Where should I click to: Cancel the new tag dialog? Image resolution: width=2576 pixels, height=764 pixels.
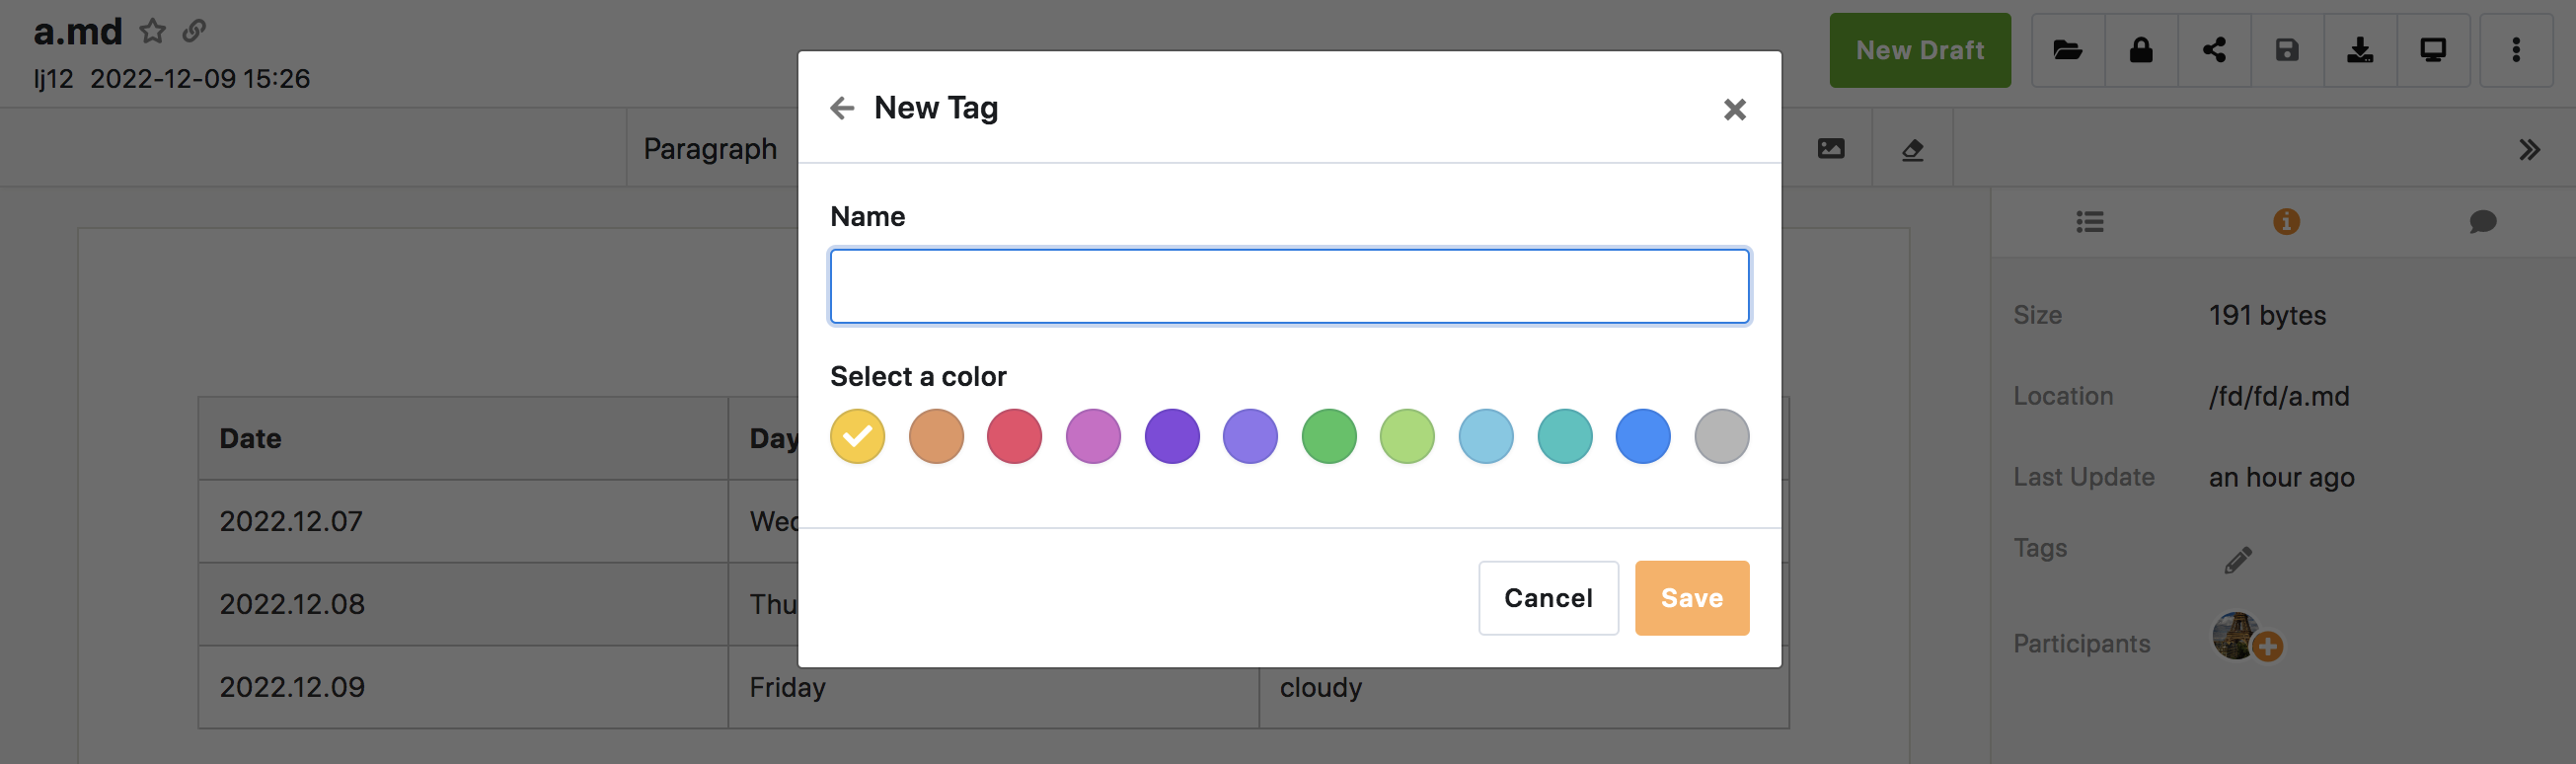[x=1548, y=598]
